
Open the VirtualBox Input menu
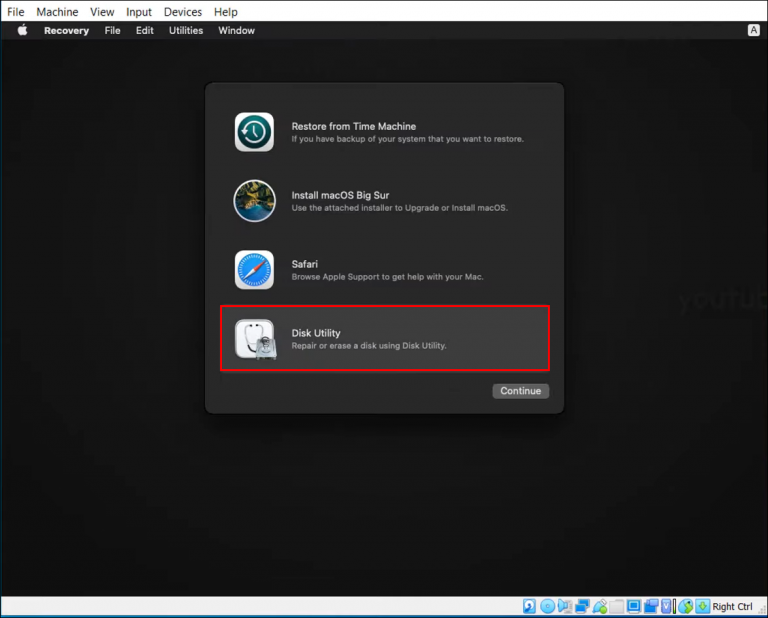pos(139,12)
